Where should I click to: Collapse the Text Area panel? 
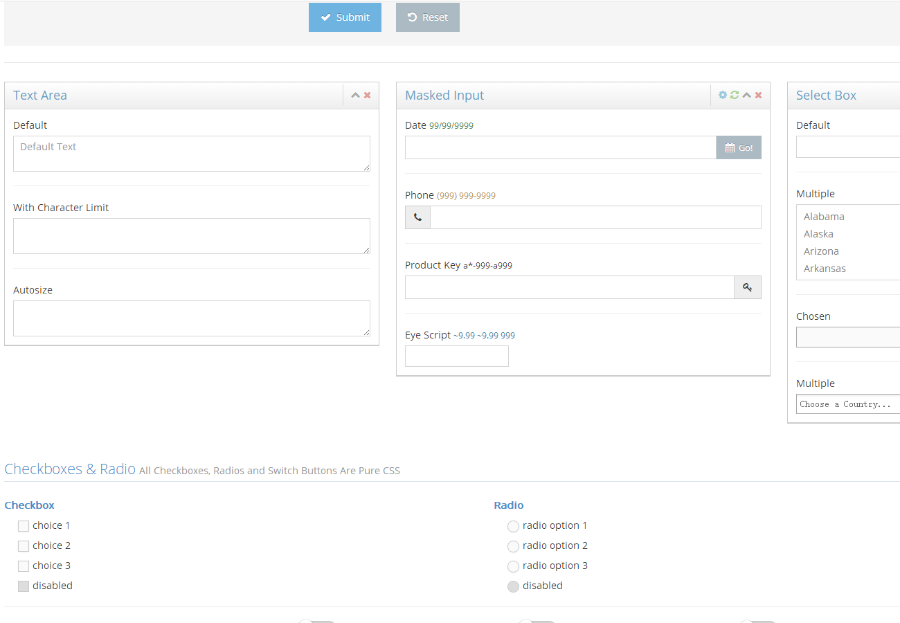355,95
